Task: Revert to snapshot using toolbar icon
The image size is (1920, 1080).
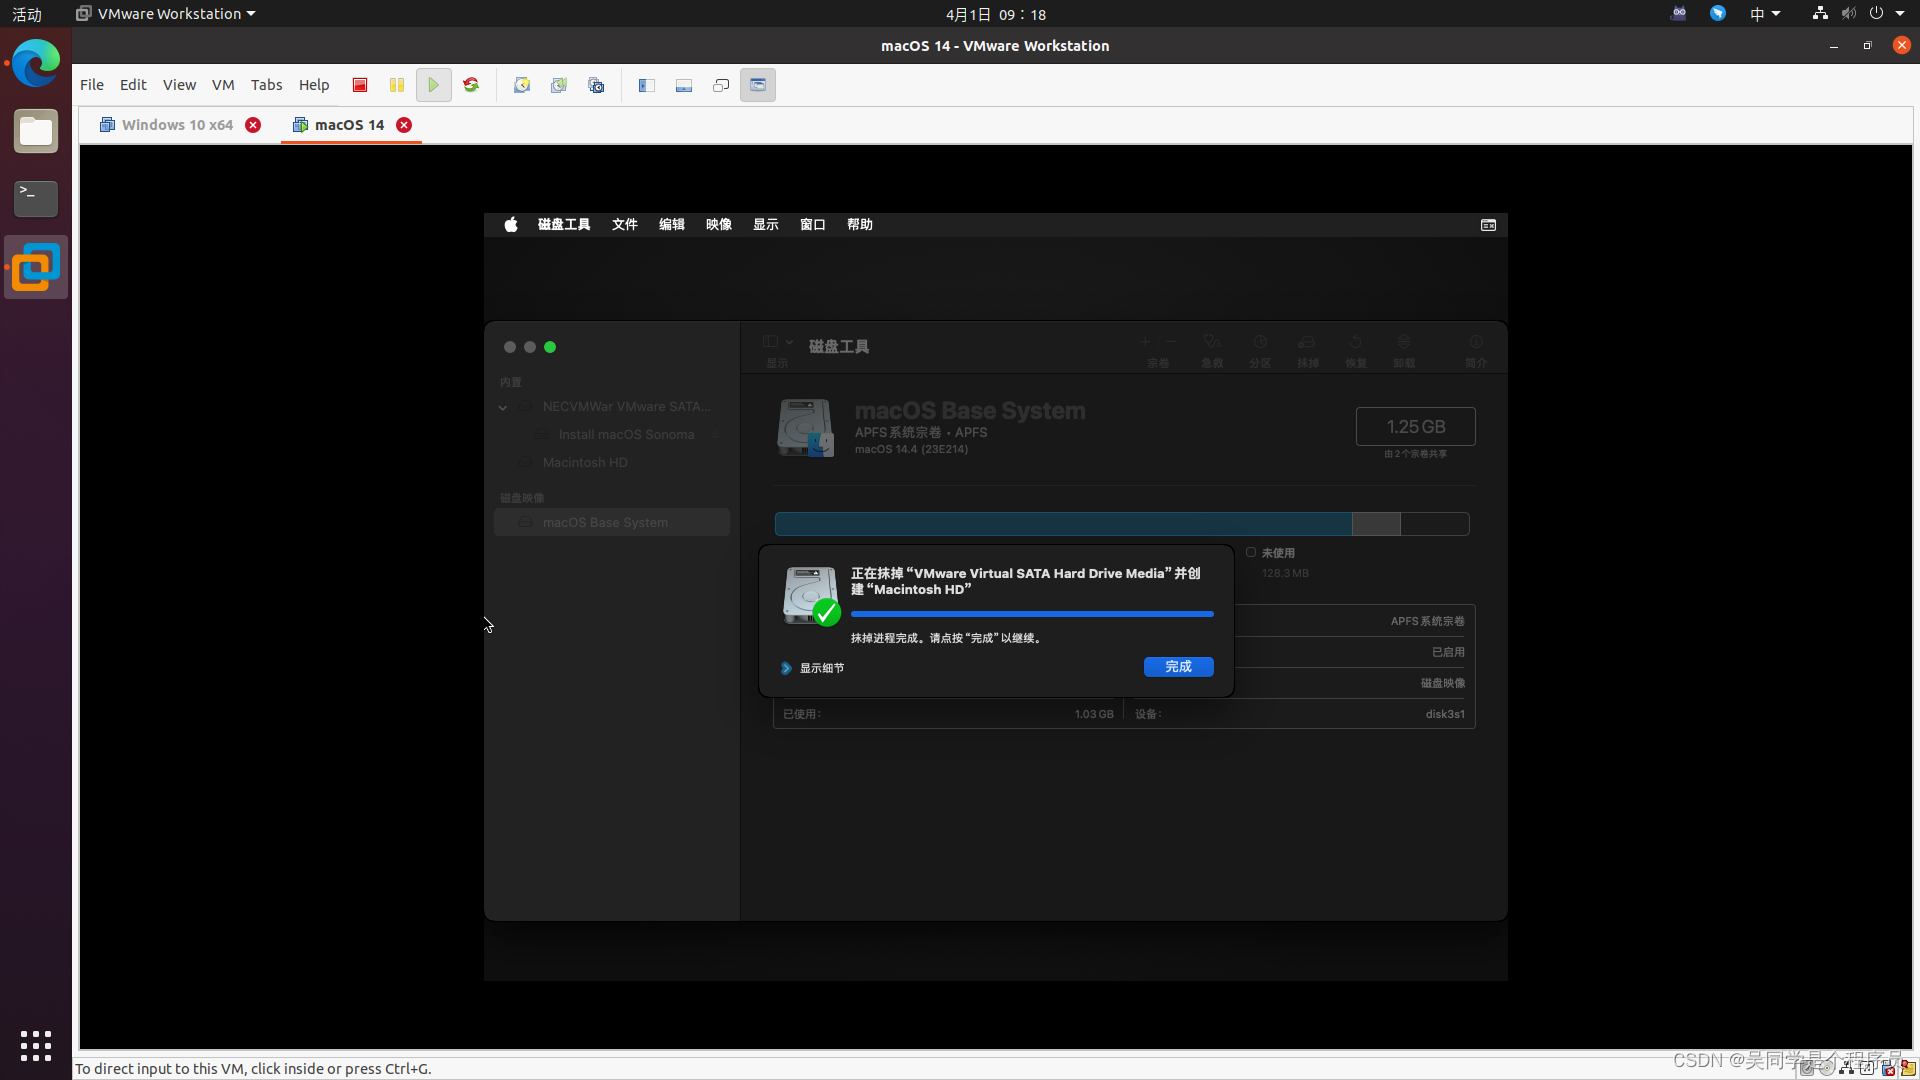Action: 559,85
